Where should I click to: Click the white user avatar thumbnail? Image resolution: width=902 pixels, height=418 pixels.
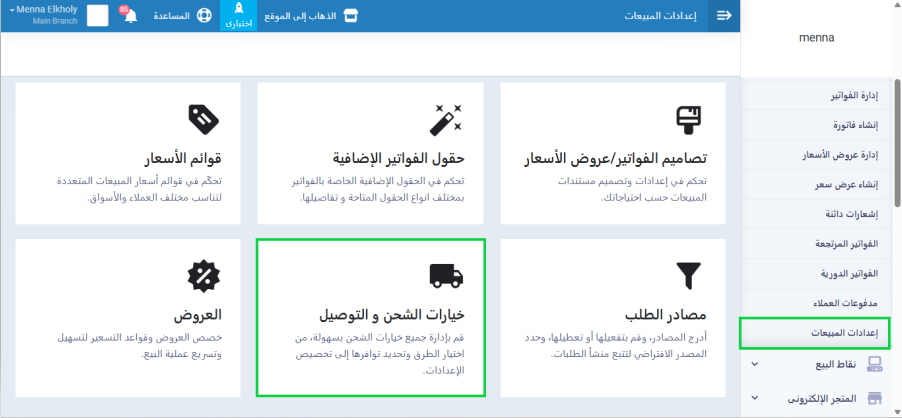(98, 16)
